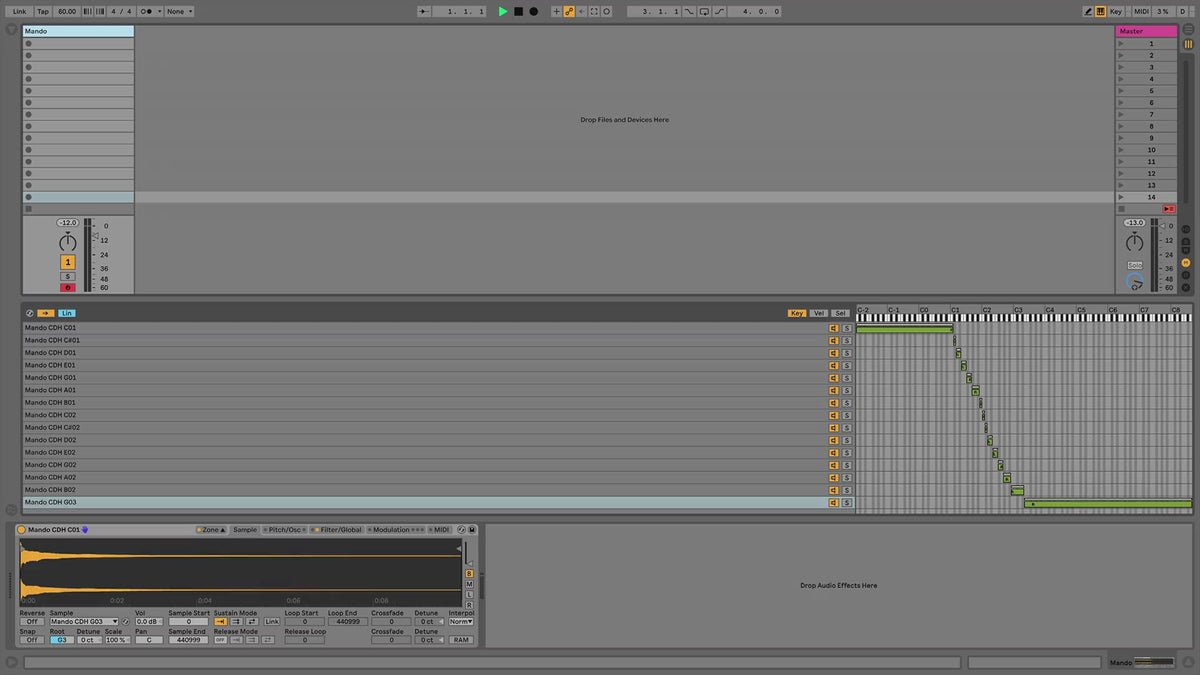Toggle the speaker icon for Mando CDH C01 zone
The width and height of the screenshot is (1200, 675).
pyautogui.click(x=833, y=328)
